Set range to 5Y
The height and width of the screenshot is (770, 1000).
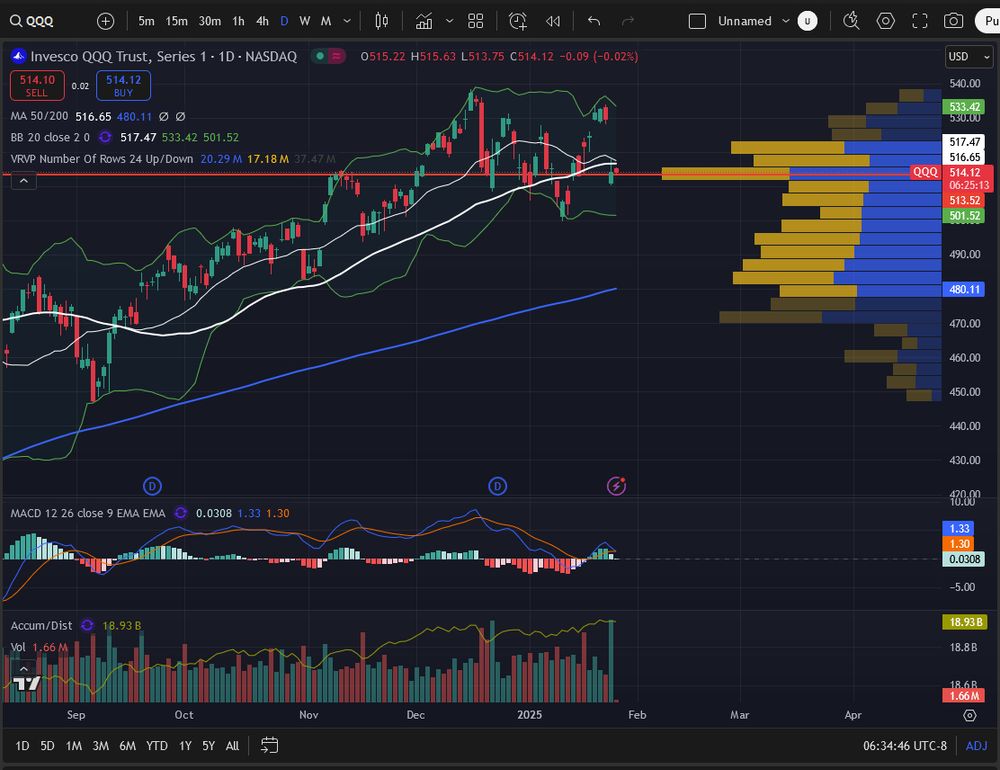pyautogui.click(x=209, y=746)
